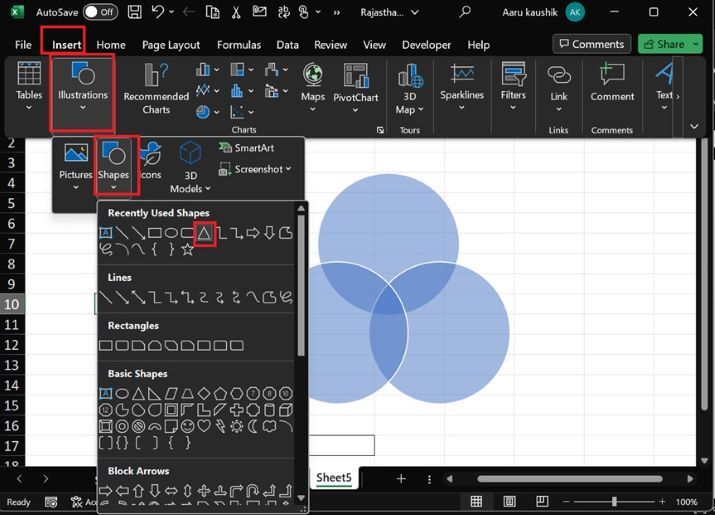The image size is (715, 515).
Task: Select the diamond shape in Basic Shapes
Action: (204, 393)
